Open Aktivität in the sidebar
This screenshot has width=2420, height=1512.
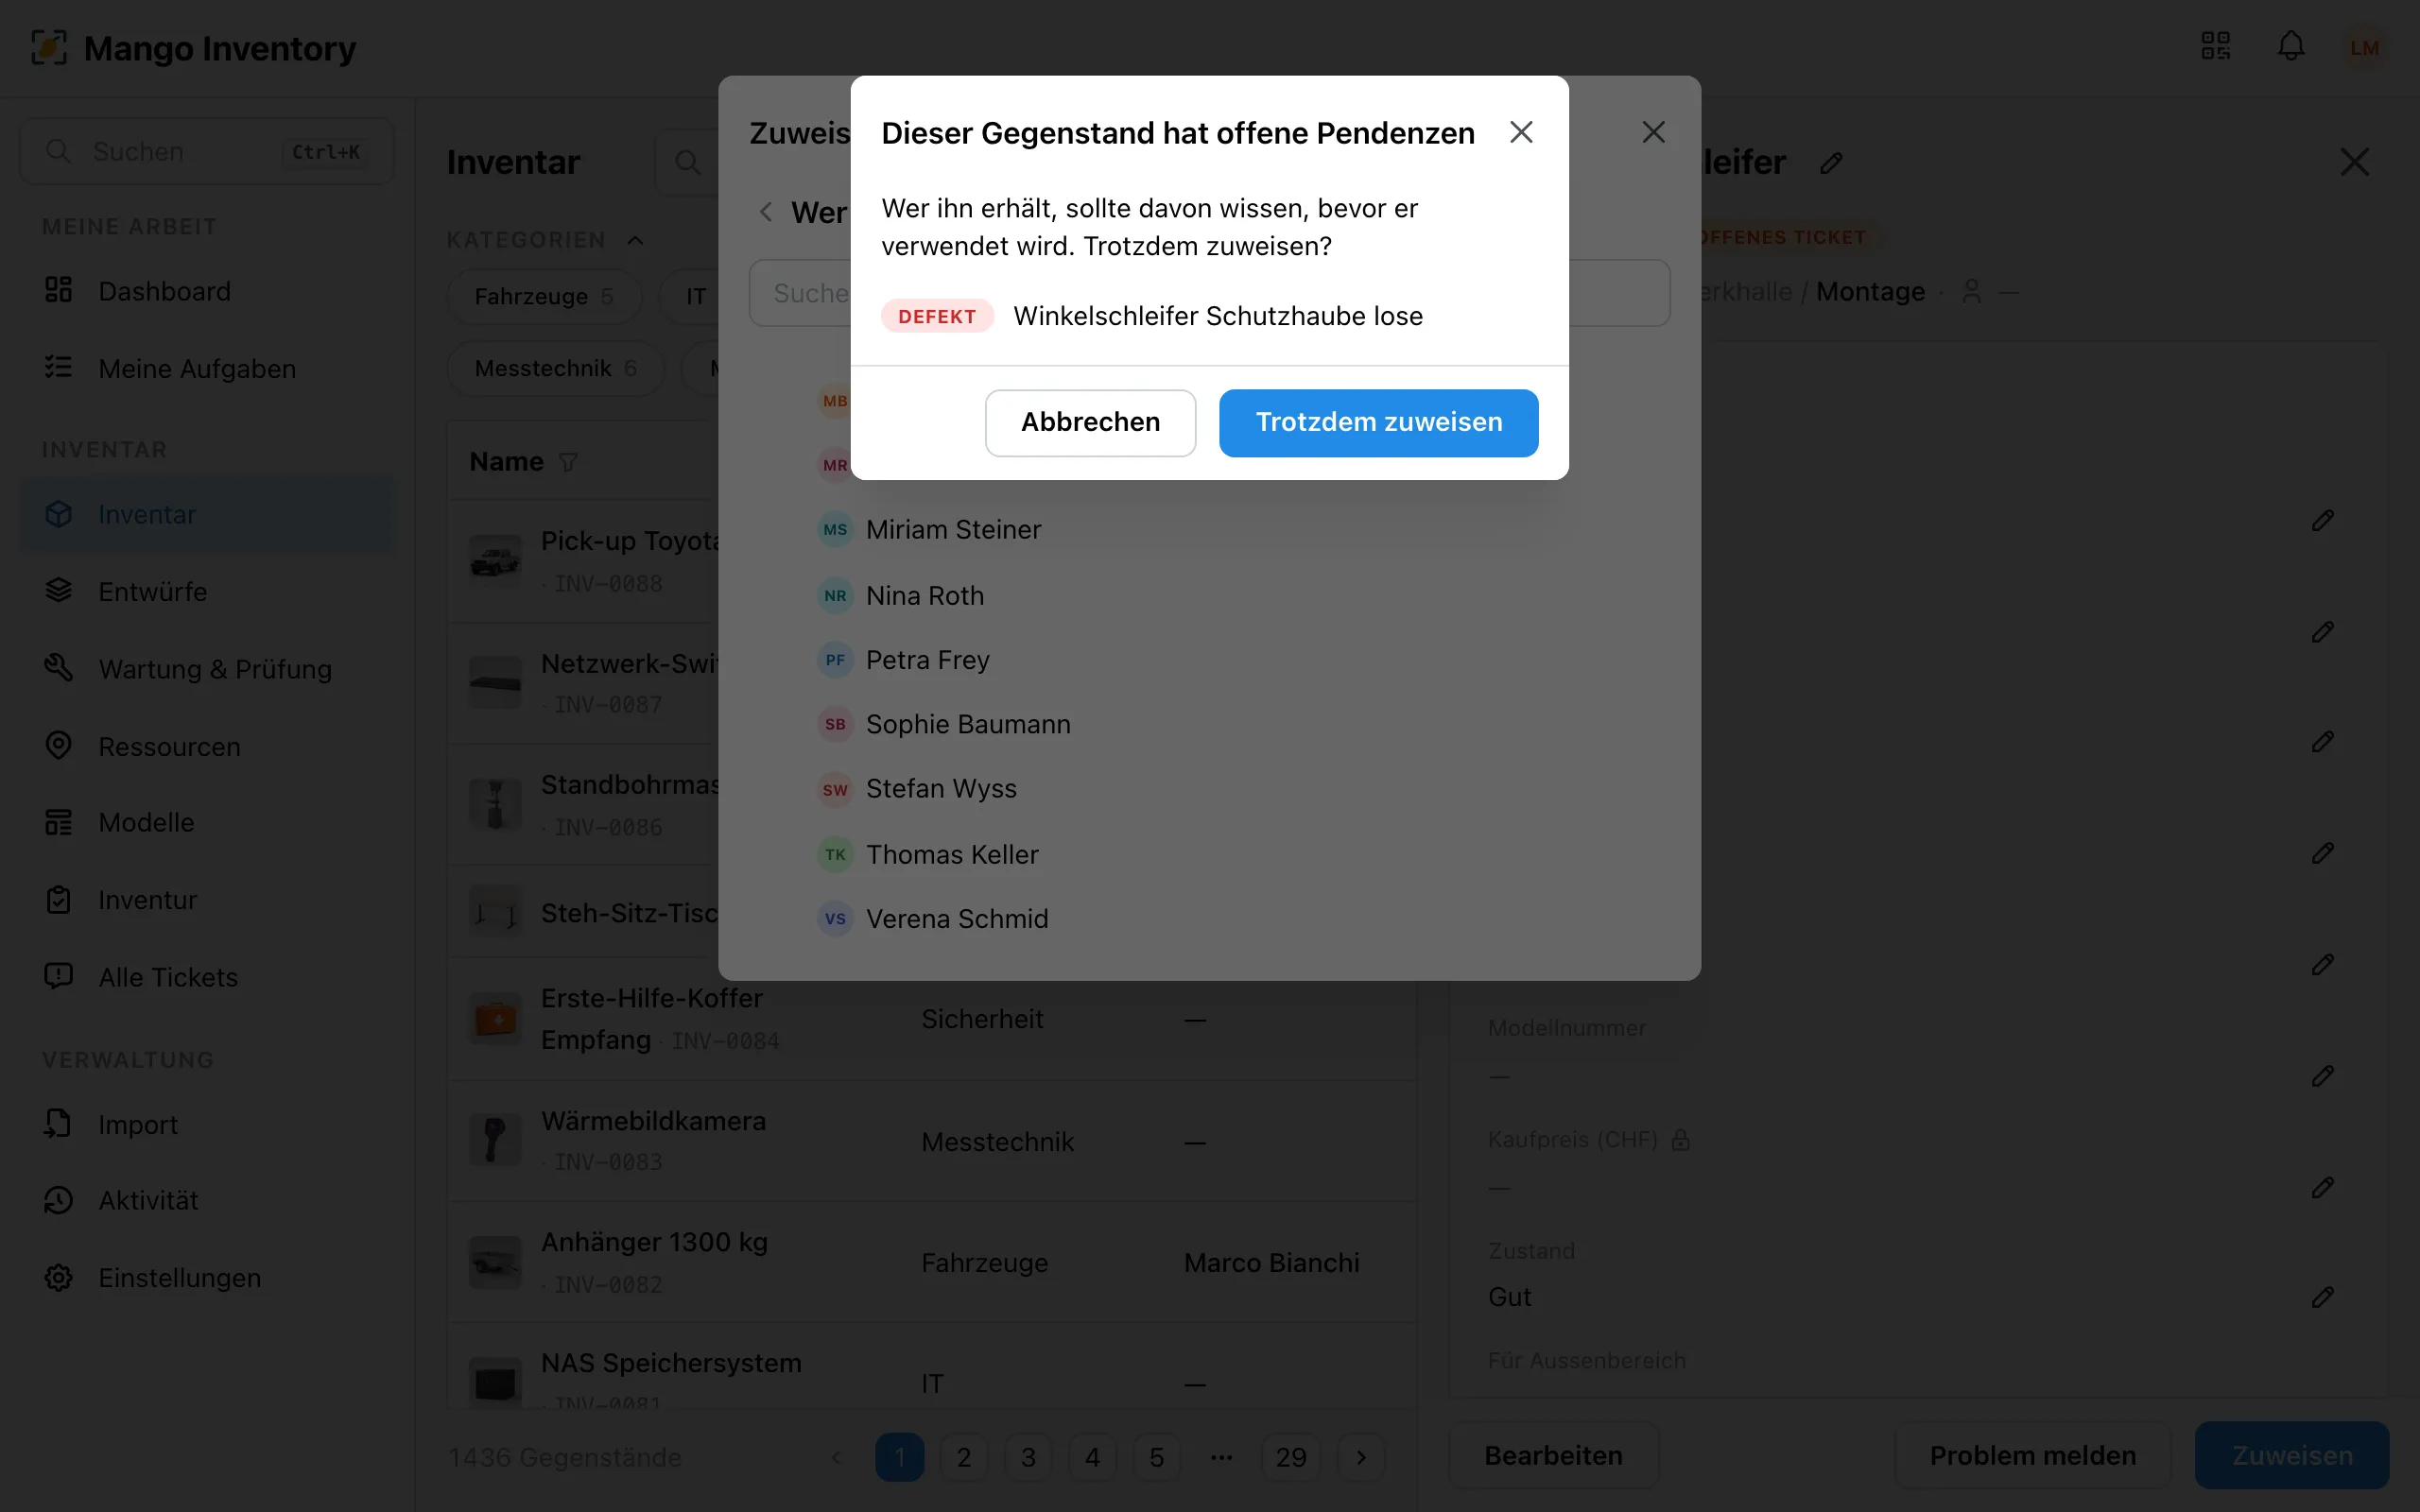click(x=207, y=1200)
